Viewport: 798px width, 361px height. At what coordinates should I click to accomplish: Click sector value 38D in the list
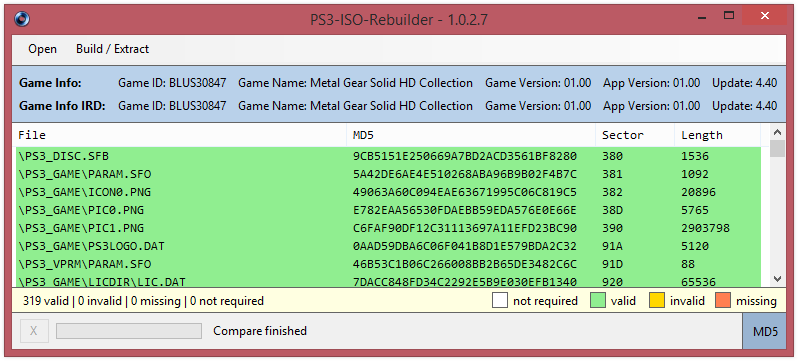(x=612, y=210)
